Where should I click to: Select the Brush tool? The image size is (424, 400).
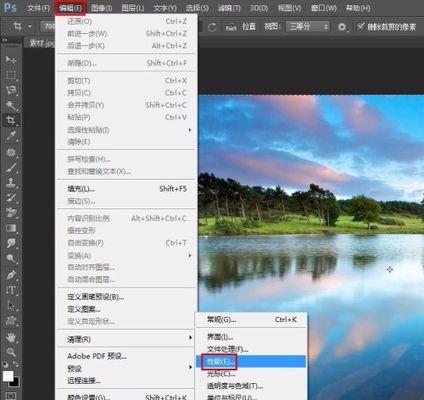point(11,167)
